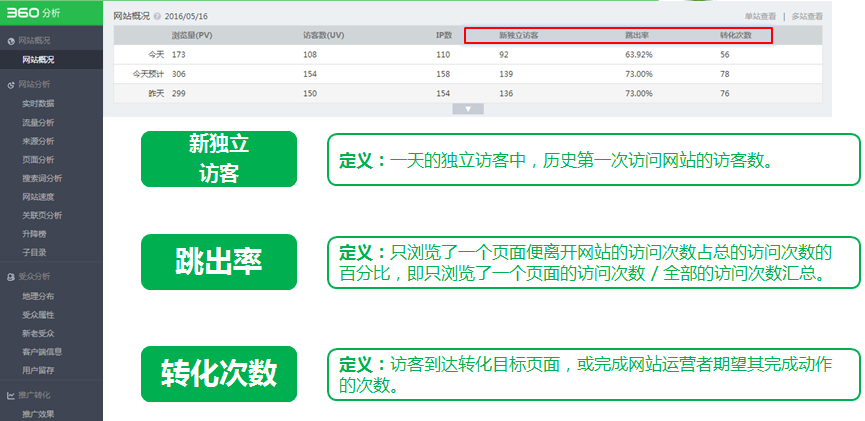Open 实时数据 in the sidebar
The image size is (865, 421).
click(x=38, y=103)
